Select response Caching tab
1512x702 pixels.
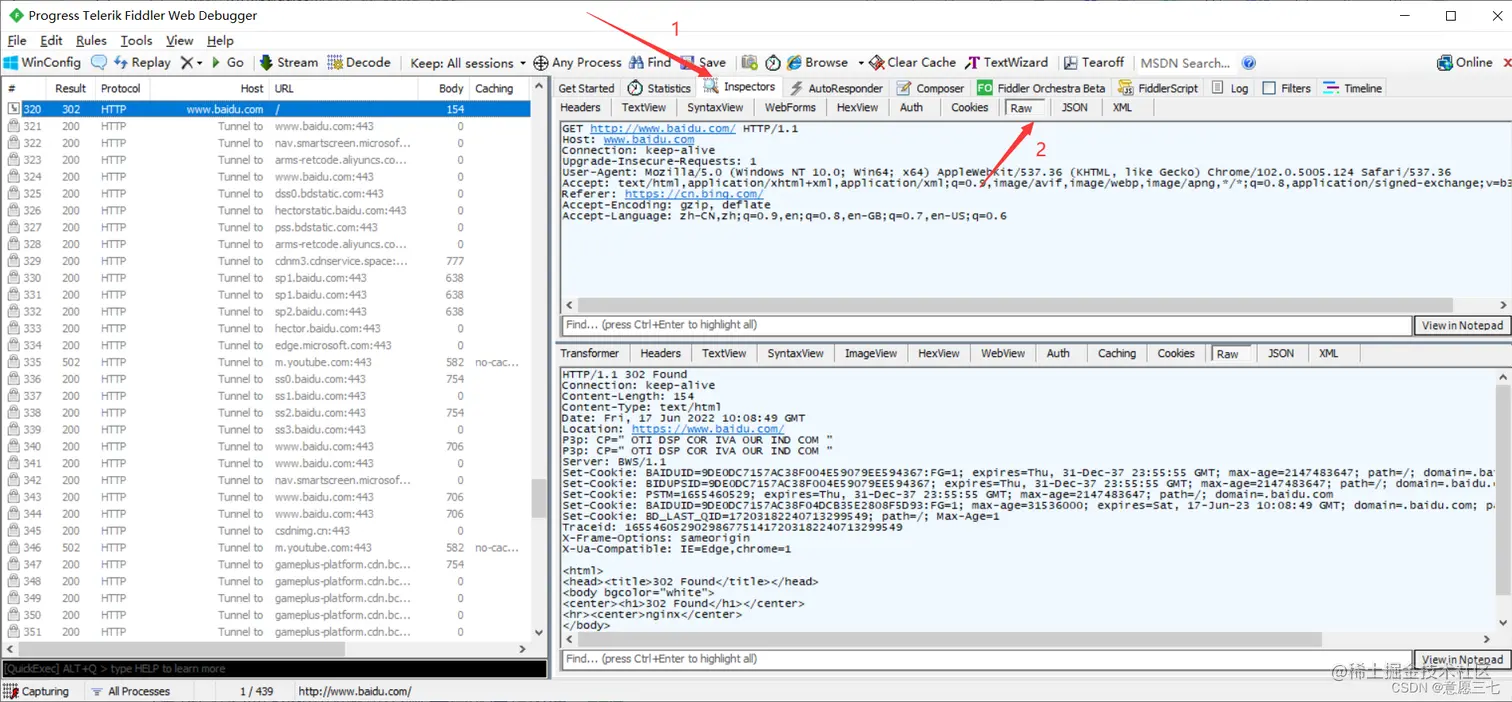[x=1117, y=353]
